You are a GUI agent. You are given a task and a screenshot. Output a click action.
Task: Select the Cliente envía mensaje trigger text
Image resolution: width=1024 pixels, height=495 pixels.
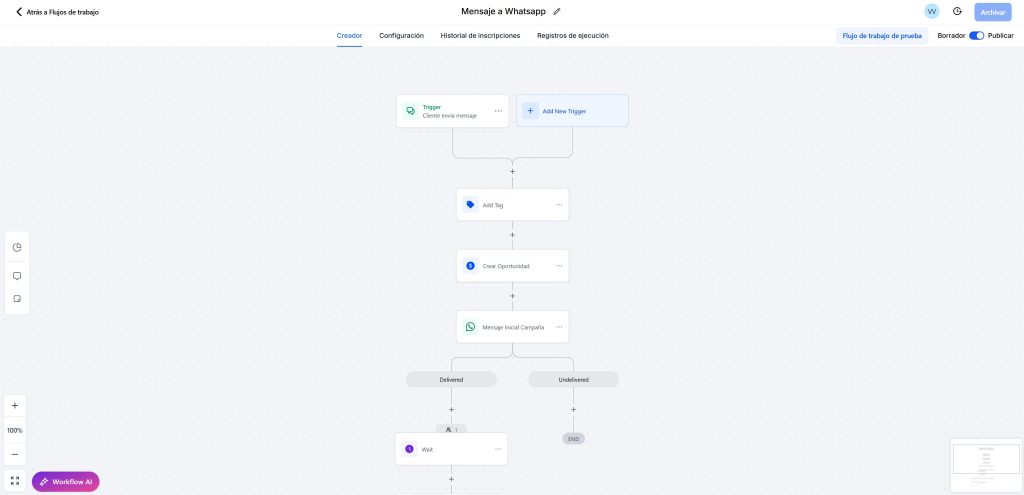coord(449,116)
